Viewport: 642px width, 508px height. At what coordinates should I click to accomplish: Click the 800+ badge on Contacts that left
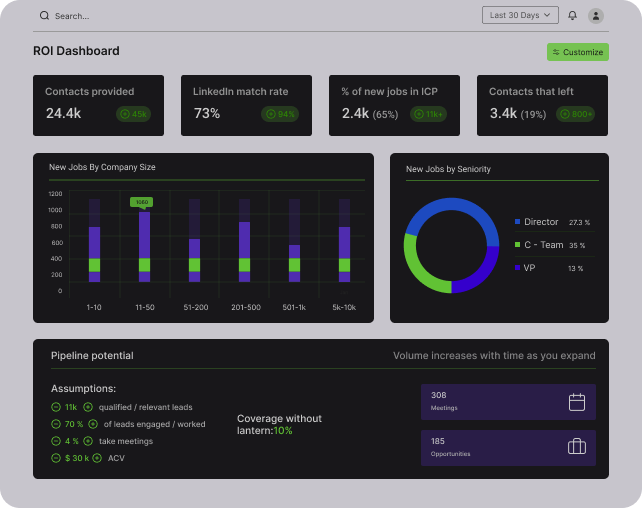[576, 114]
